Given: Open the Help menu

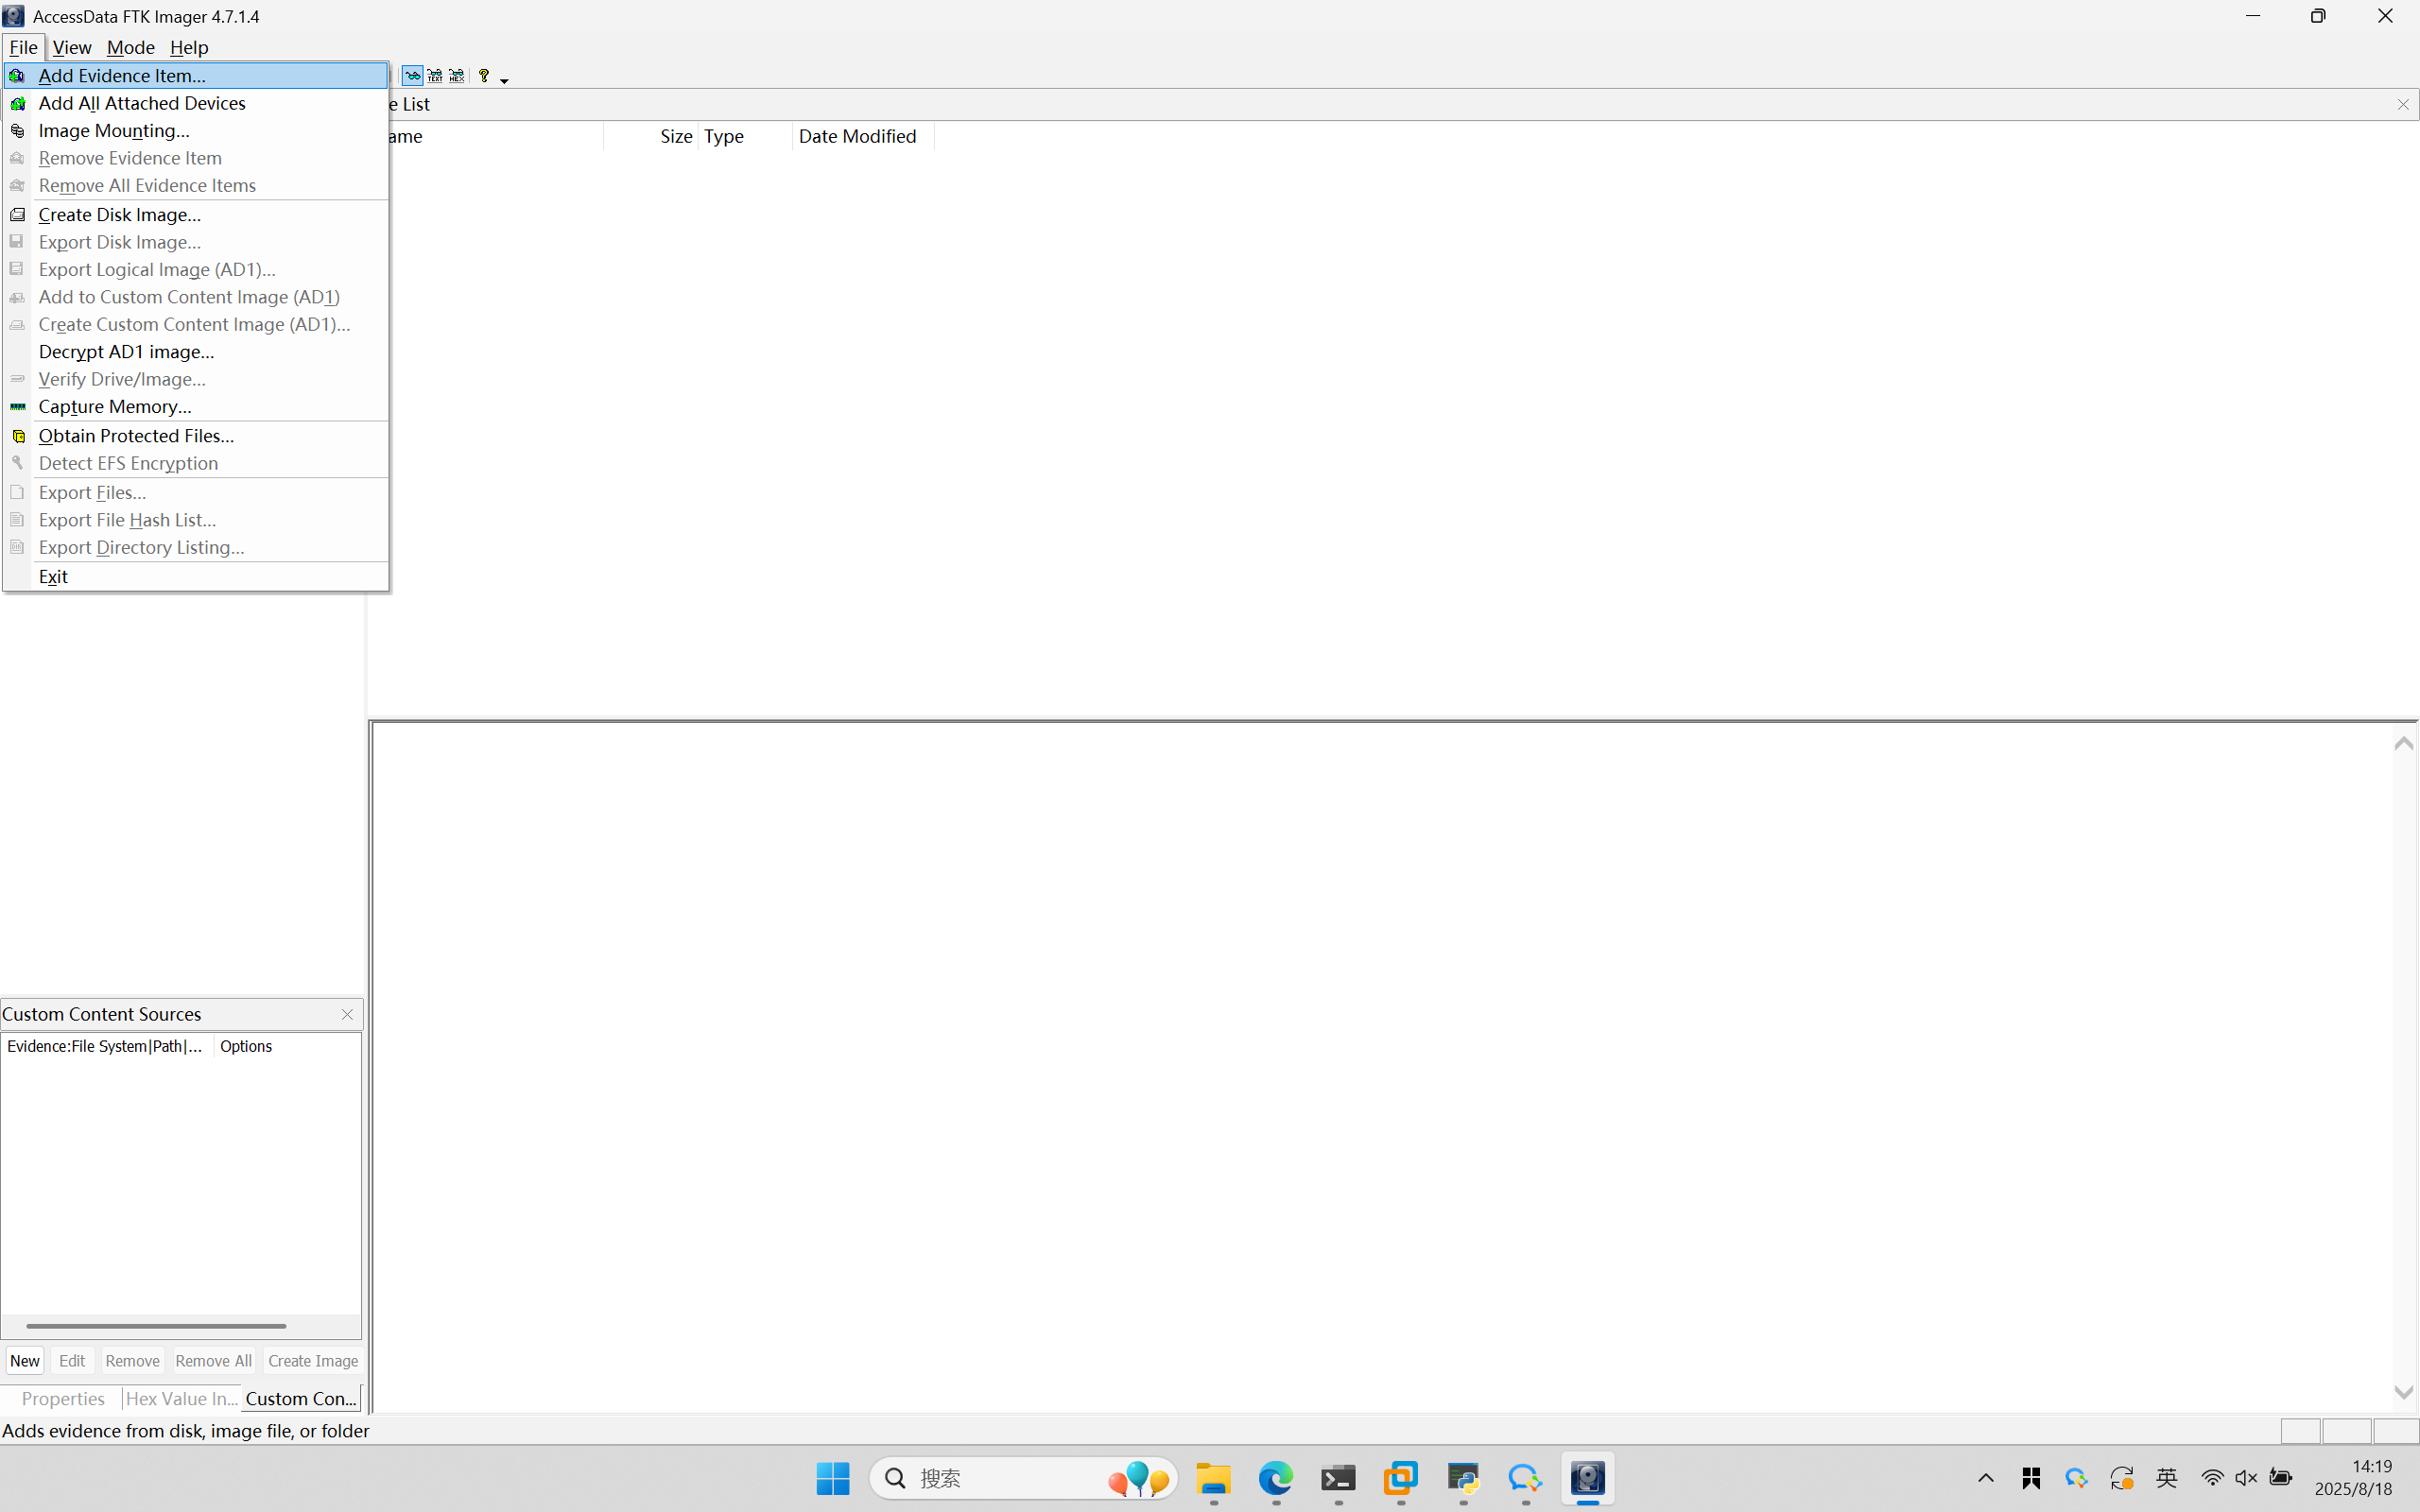Looking at the screenshot, I should (x=189, y=47).
